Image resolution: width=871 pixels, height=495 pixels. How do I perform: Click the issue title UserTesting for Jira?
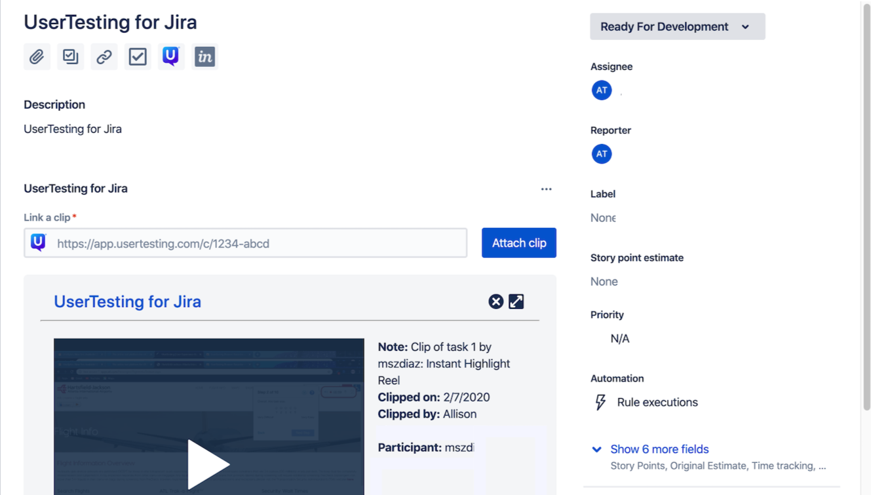[110, 22]
